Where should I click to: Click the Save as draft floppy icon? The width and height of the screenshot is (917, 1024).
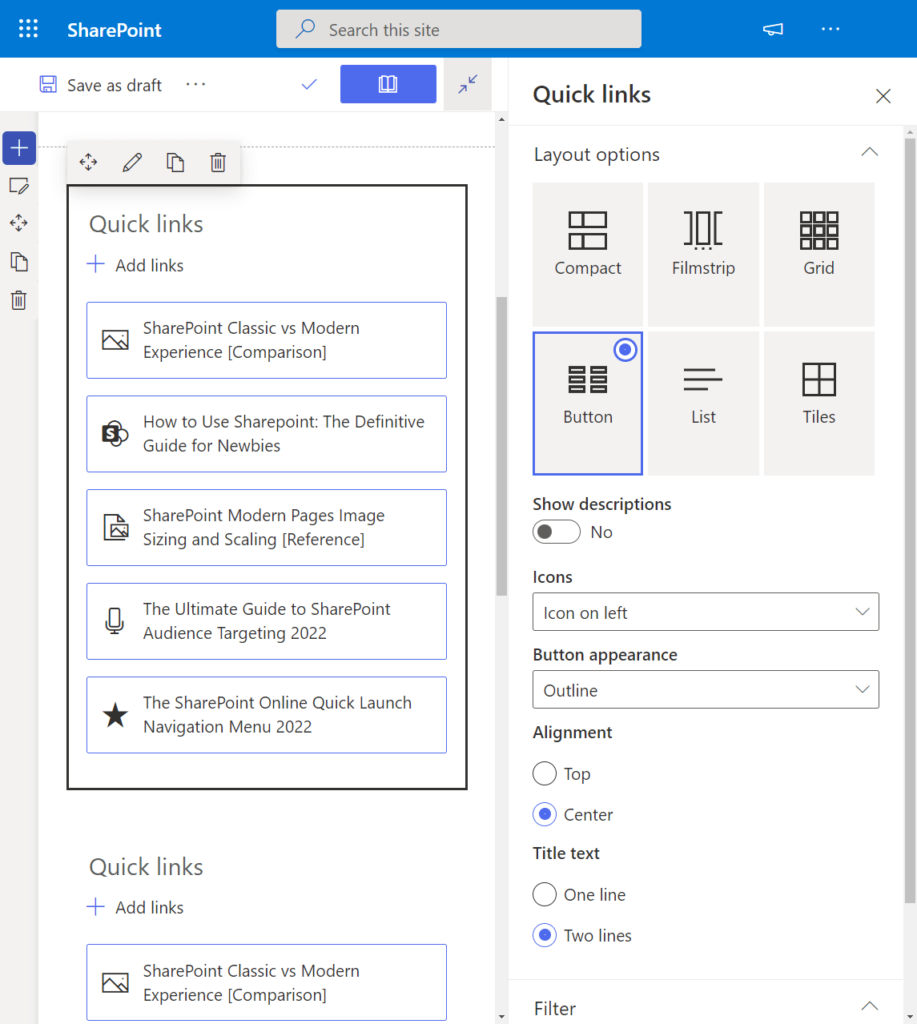48,84
